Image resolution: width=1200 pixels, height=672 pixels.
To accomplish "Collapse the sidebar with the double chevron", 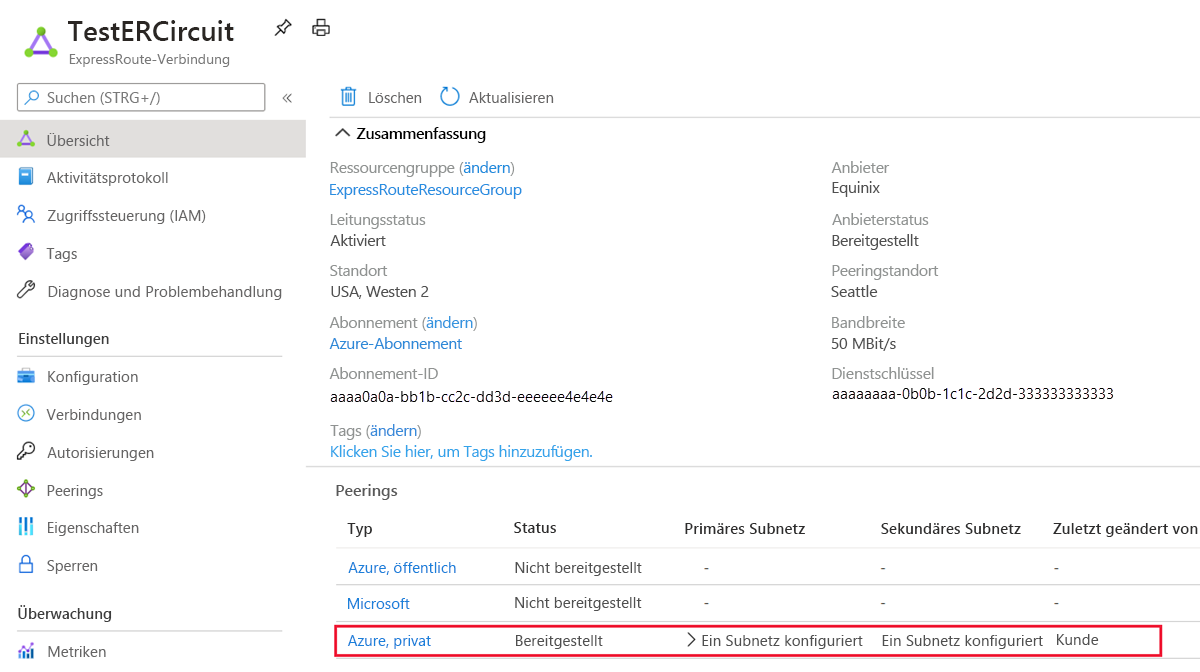I will [x=287, y=98].
